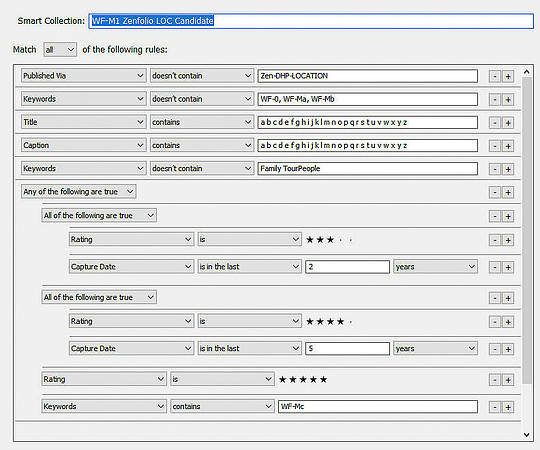Viewport: 540px width, 450px height.
Task: Remove the five-star Rating rule
Action: [495, 380]
